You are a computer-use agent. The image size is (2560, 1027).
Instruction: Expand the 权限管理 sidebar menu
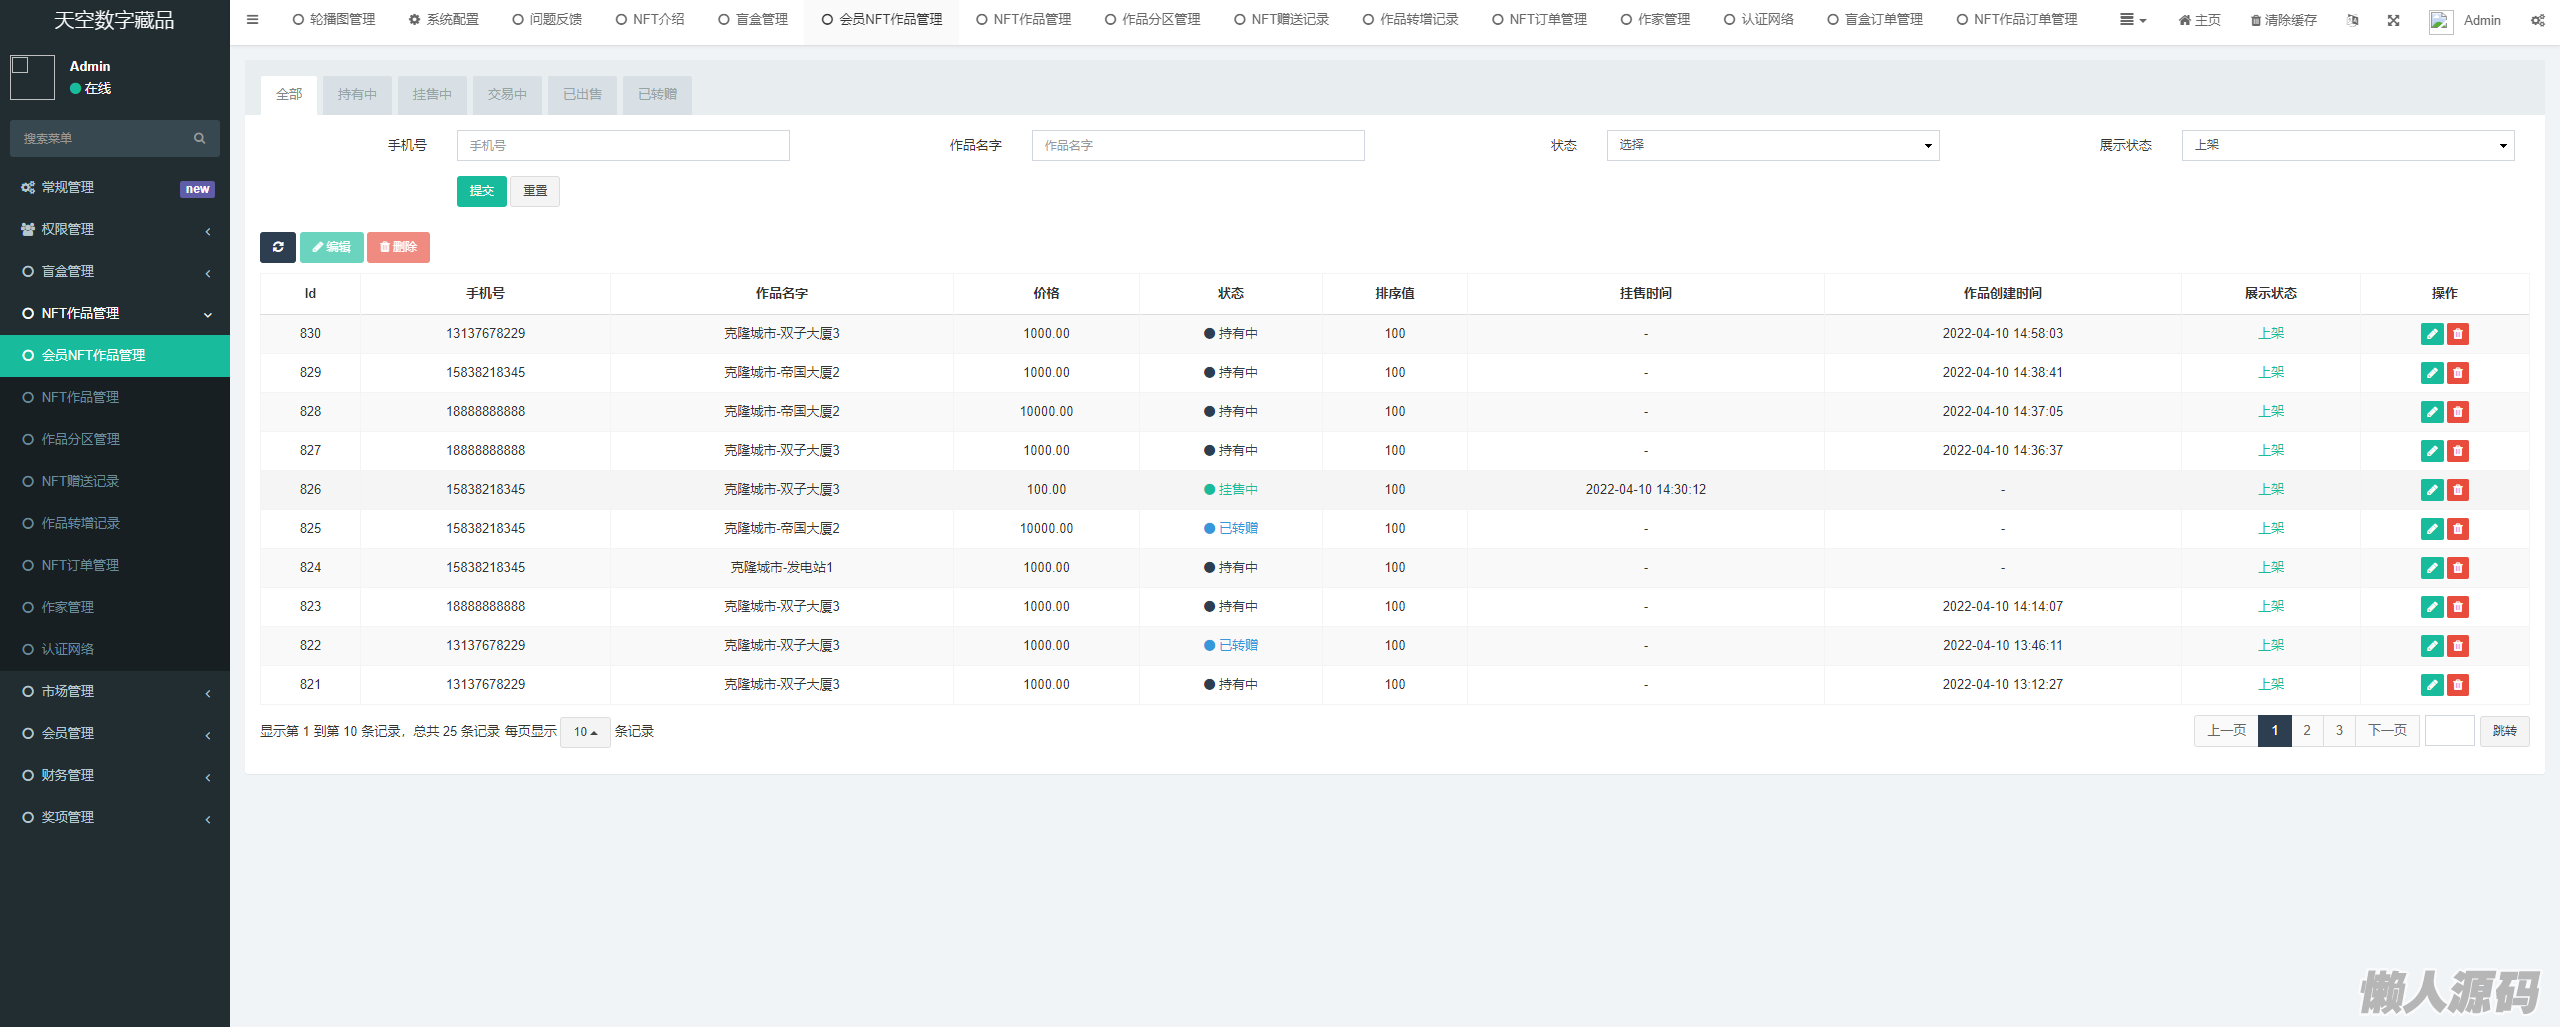(115, 229)
